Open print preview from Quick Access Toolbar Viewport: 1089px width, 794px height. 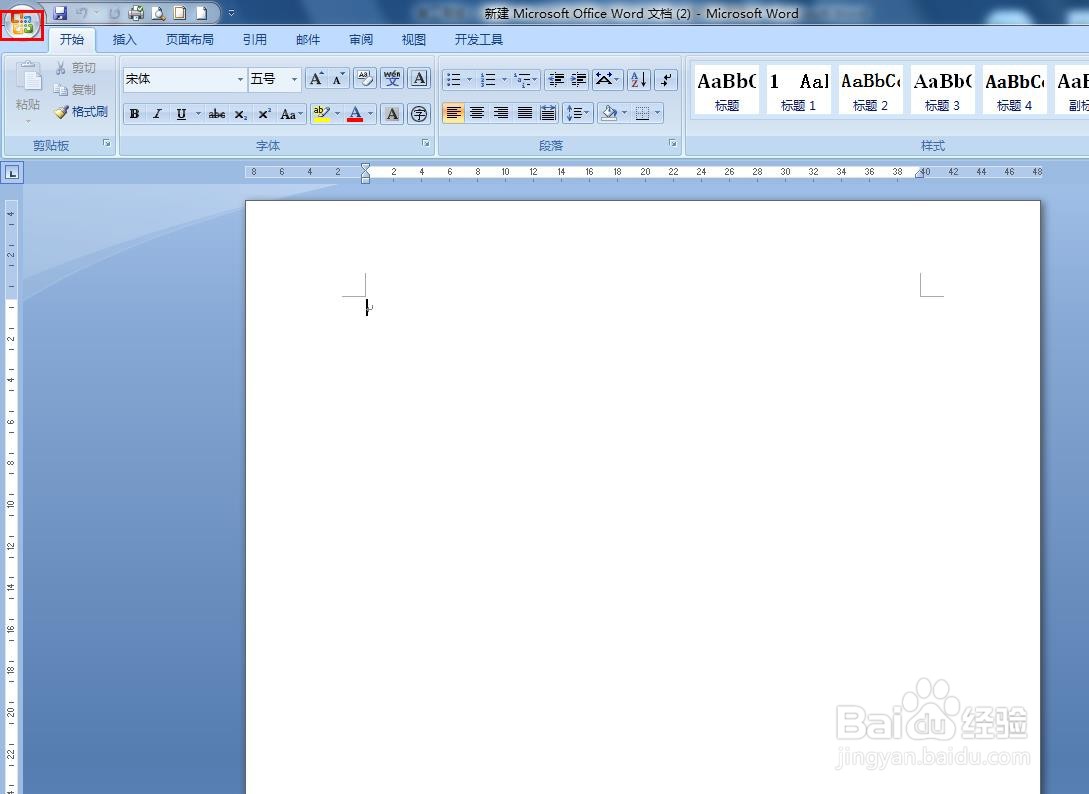[x=158, y=13]
